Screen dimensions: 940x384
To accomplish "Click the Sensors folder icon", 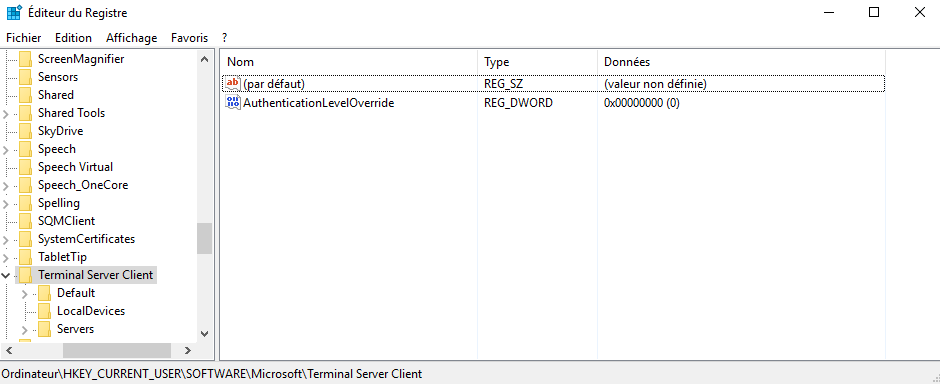I will click(x=25, y=77).
